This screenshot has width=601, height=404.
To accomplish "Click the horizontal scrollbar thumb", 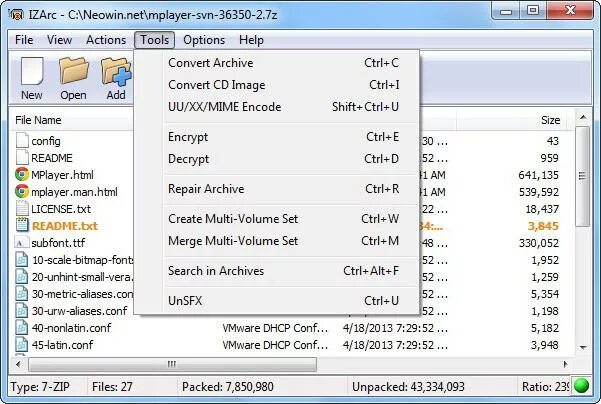I will [x=172, y=364].
